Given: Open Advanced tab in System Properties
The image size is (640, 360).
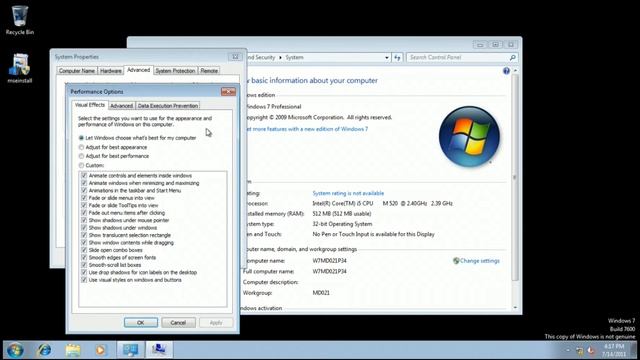Looking at the screenshot, I should [x=138, y=70].
